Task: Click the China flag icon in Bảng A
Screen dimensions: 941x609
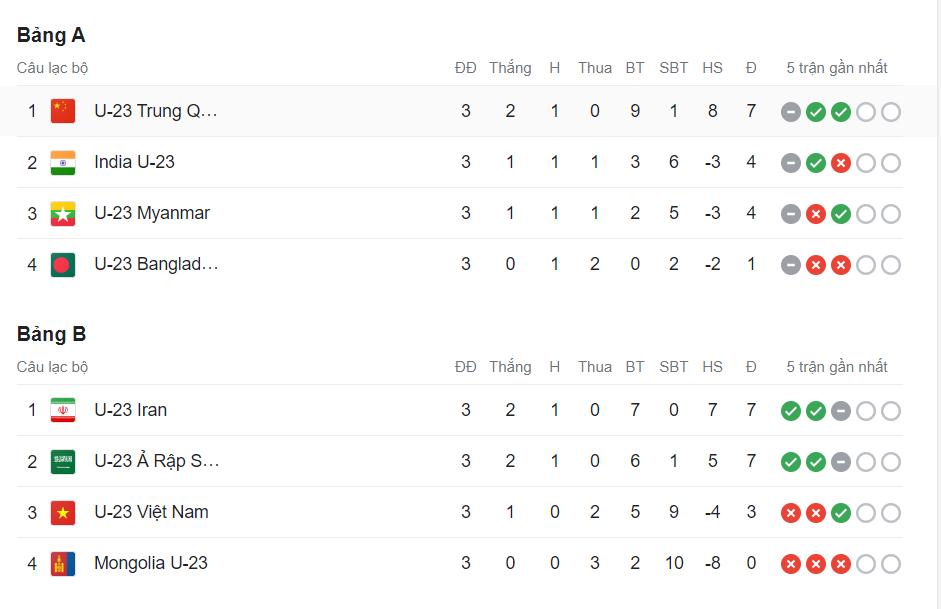Action: tap(63, 111)
